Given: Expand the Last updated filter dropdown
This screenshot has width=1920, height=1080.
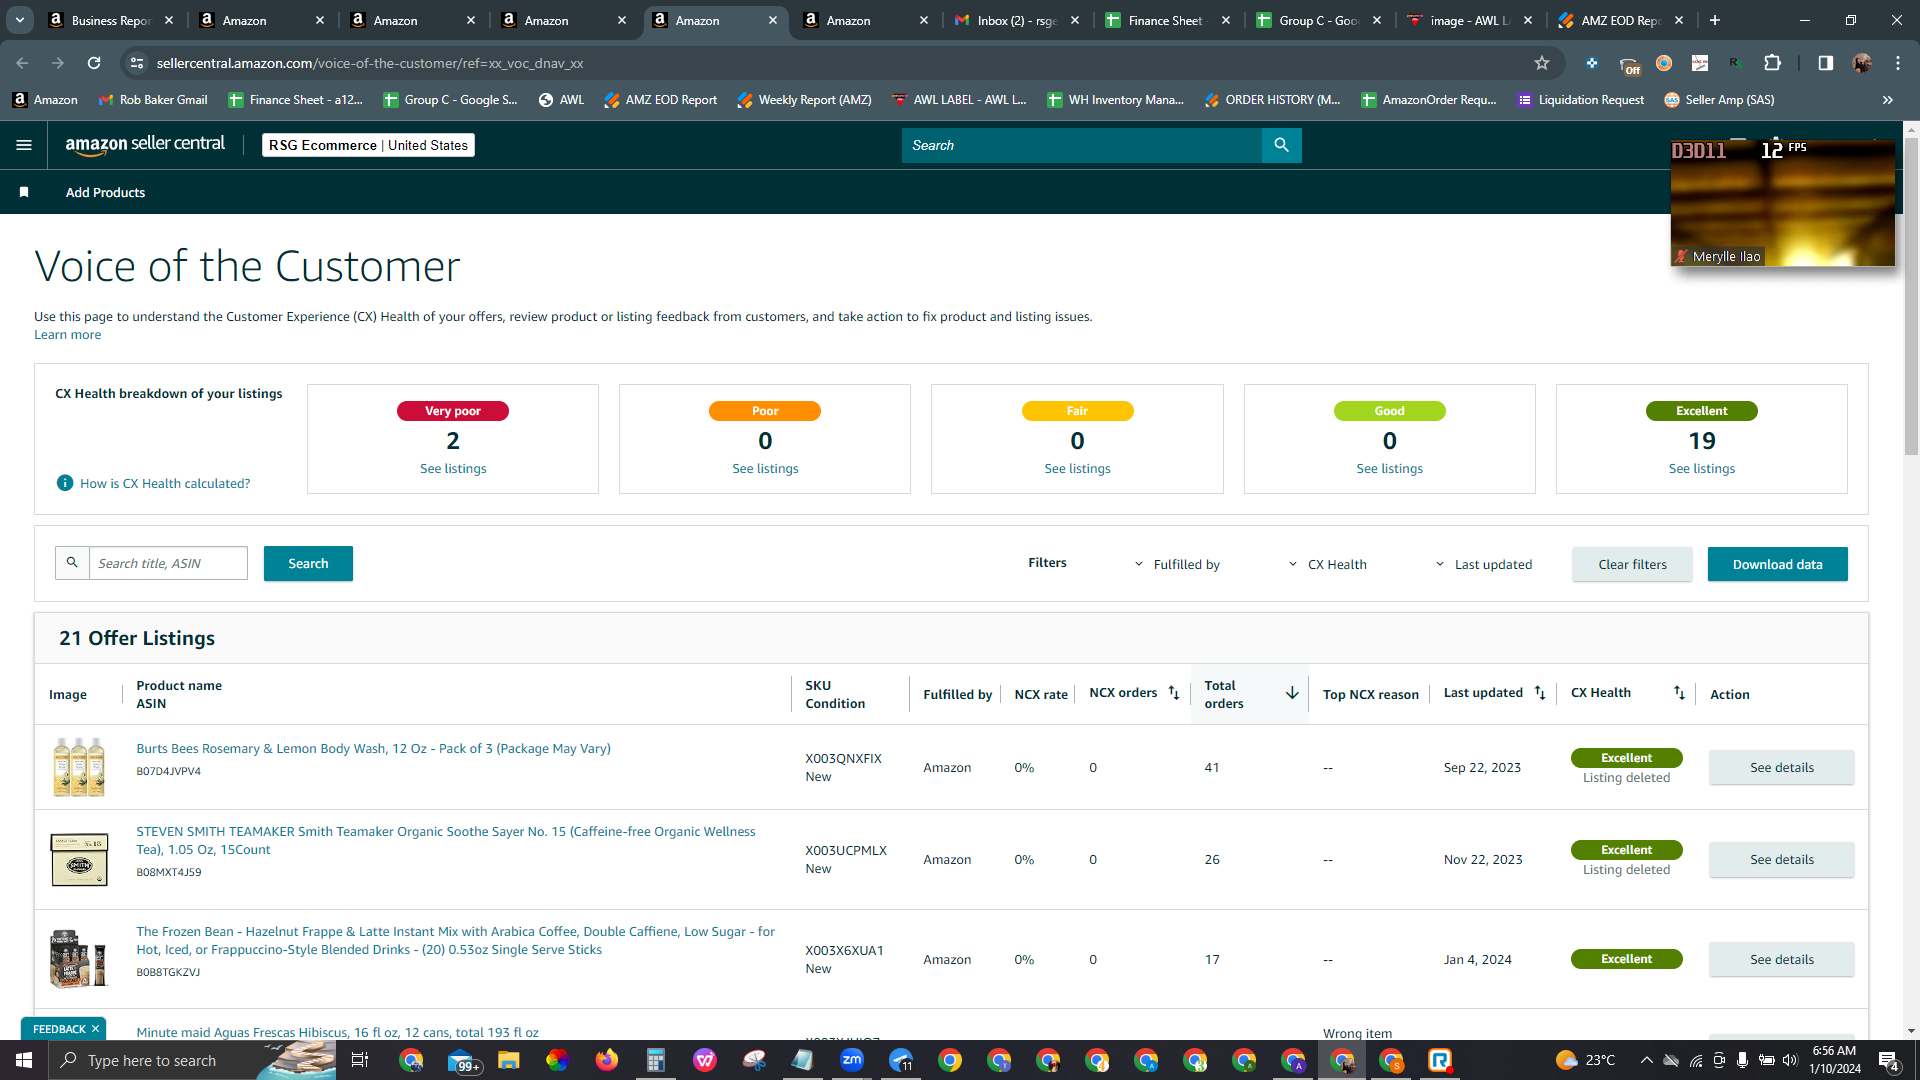Looking at the screenshot, I should pos(1483,564).
